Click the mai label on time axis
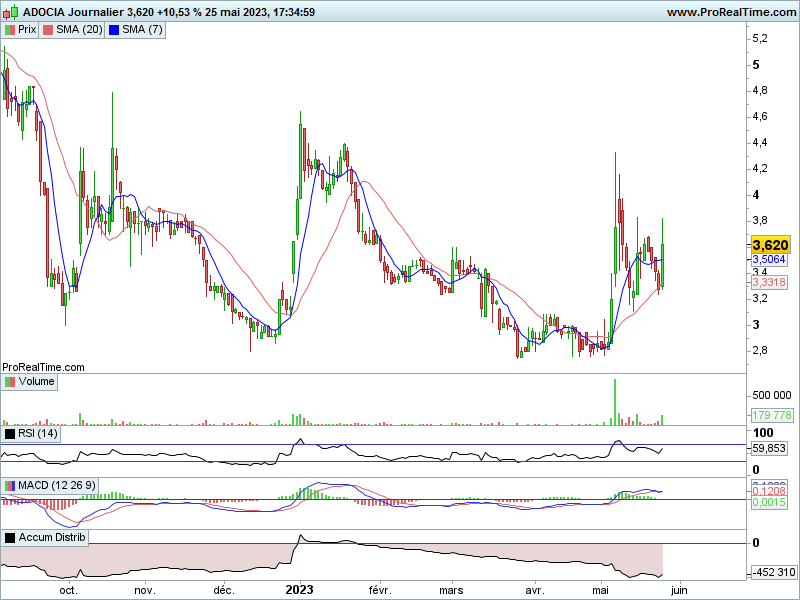This screenshot has height=600, width=800. click(x=600, y=591)
